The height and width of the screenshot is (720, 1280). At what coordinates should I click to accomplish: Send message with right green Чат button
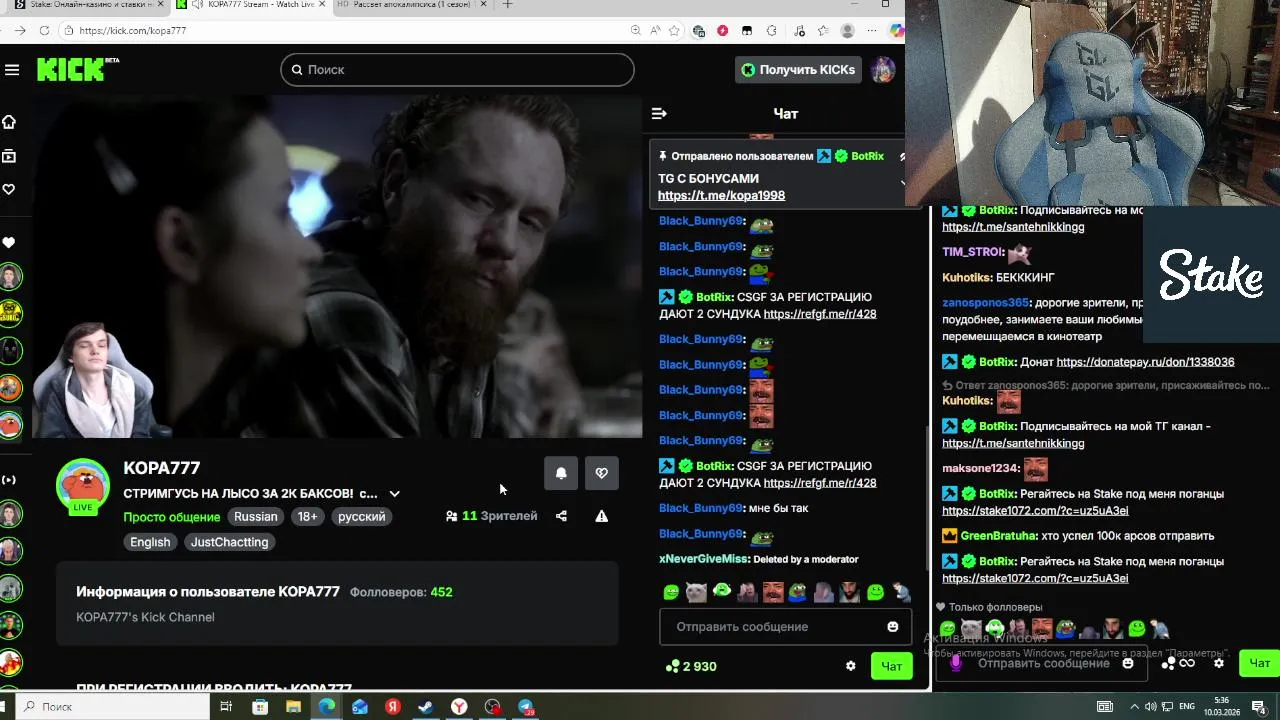[1259, 663]
